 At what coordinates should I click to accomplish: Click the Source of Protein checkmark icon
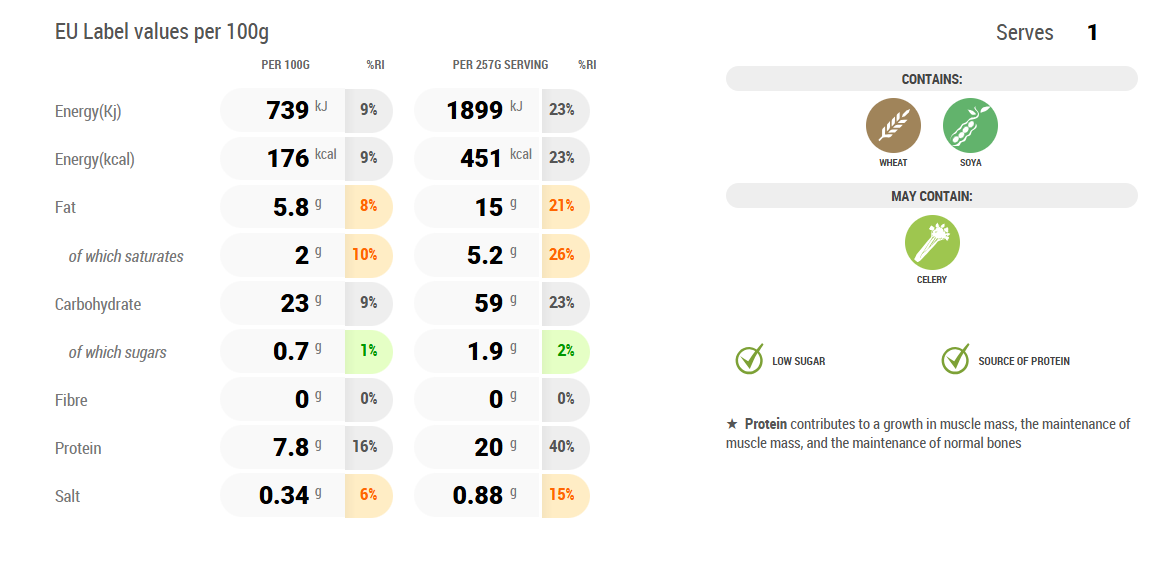pos(955,360)
